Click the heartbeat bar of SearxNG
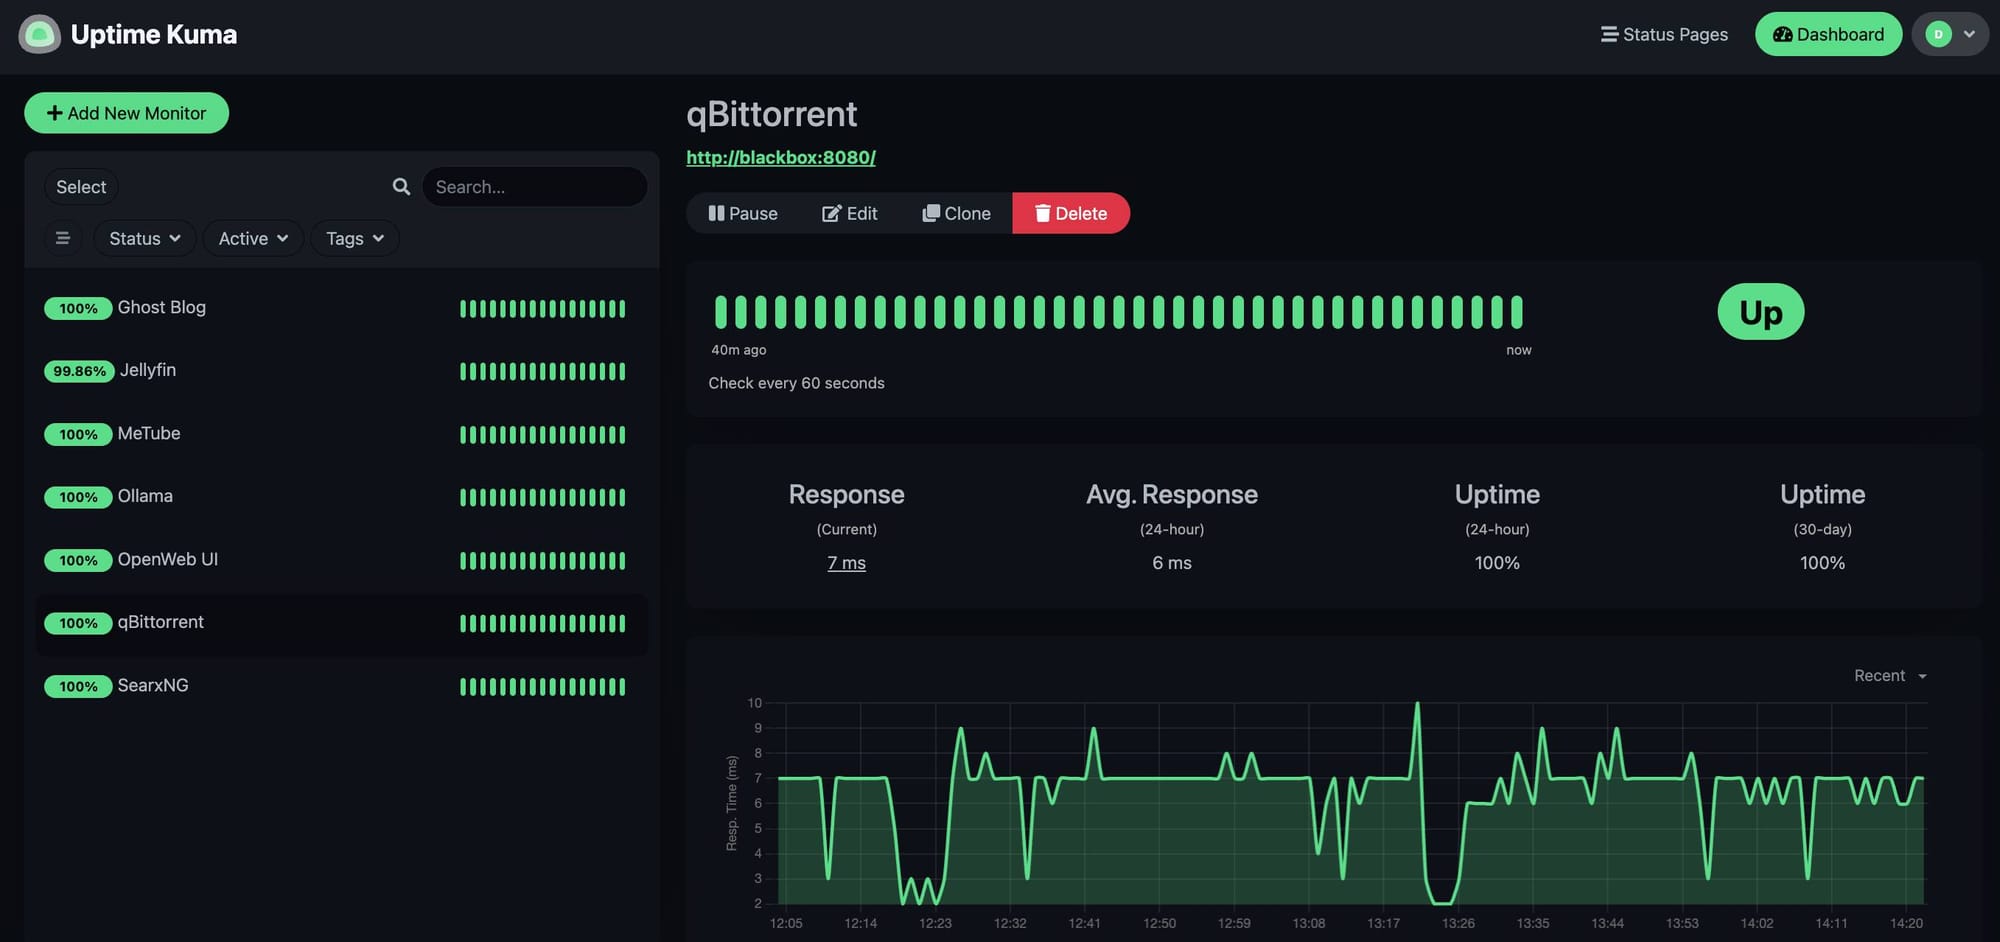2000x942 pixels. pos(543,687)
